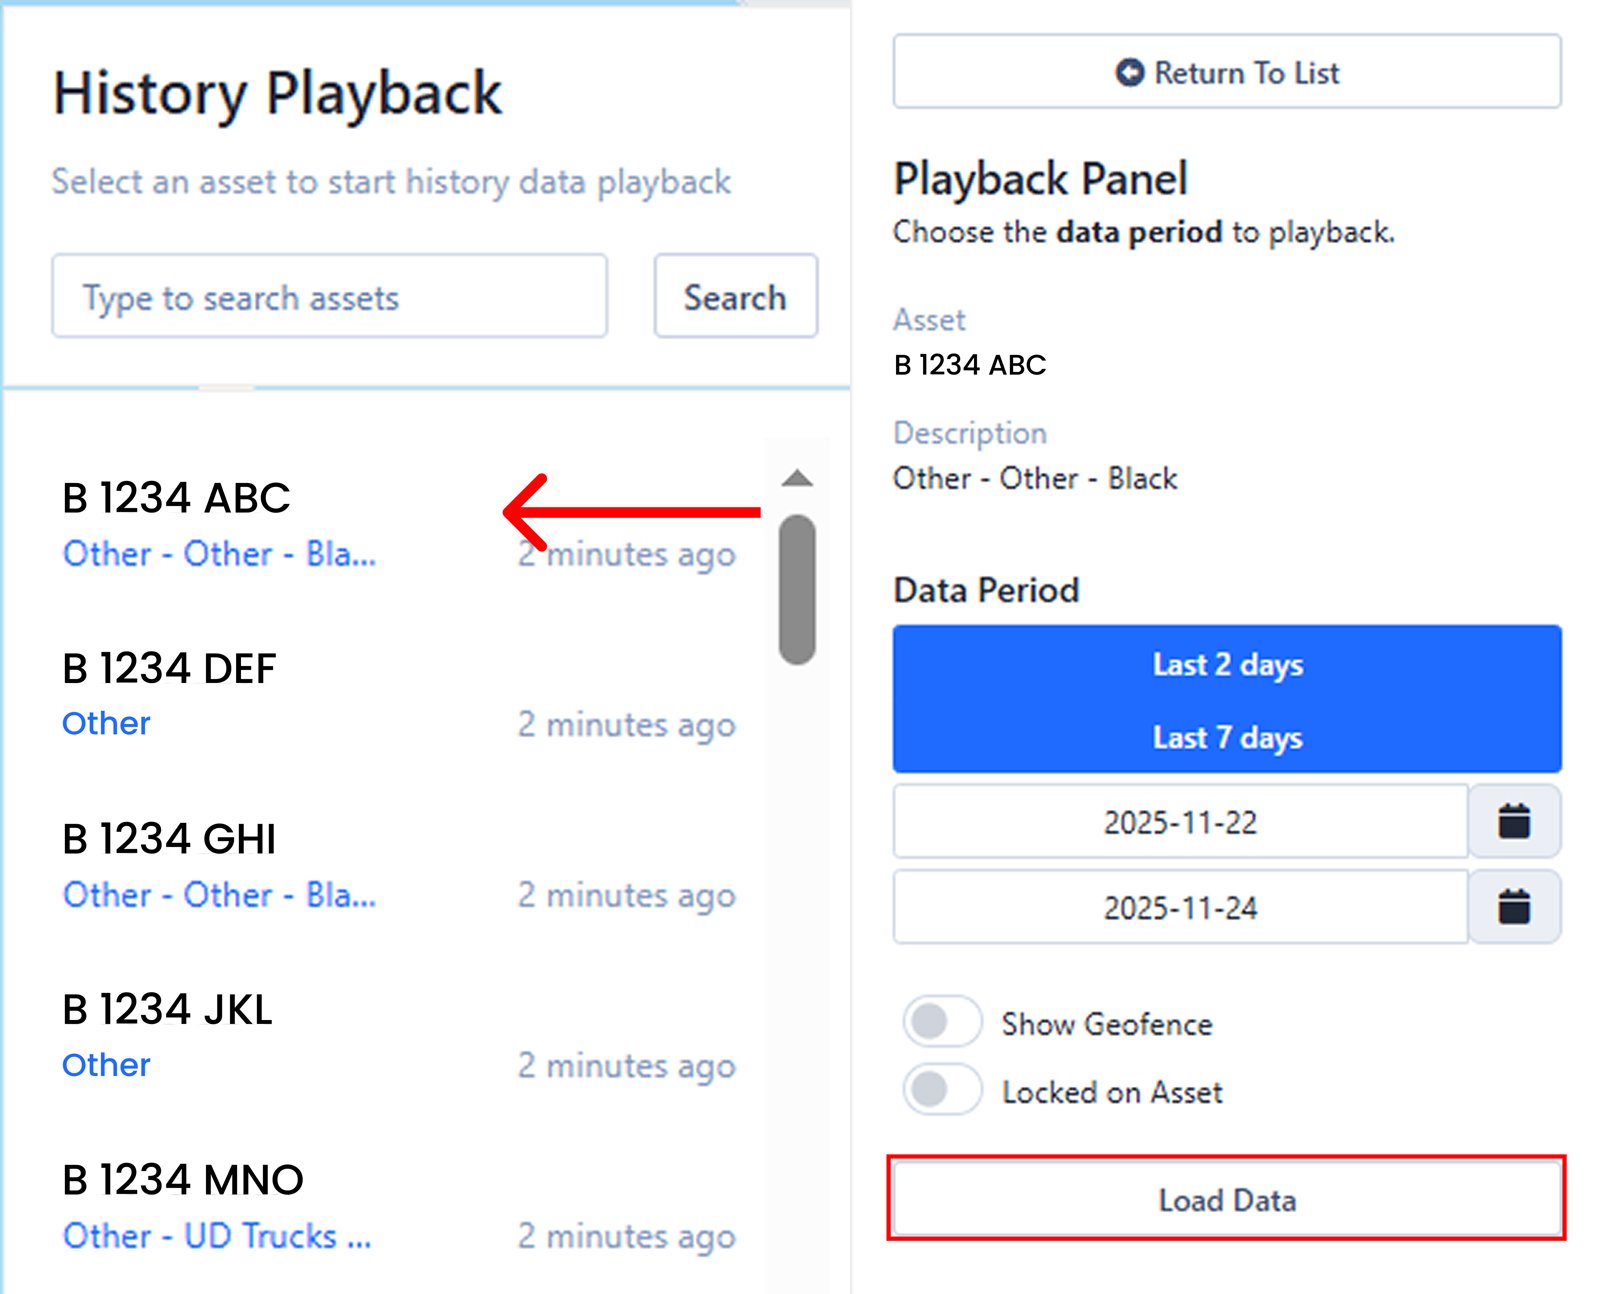Enable the Show Geofence toggle
The width and height of the screenshot is (1600, 1294).
941,1023
